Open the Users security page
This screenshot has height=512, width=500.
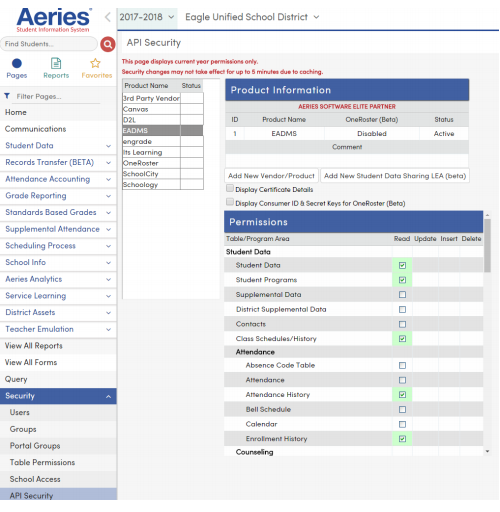click(x=58, y=413)
